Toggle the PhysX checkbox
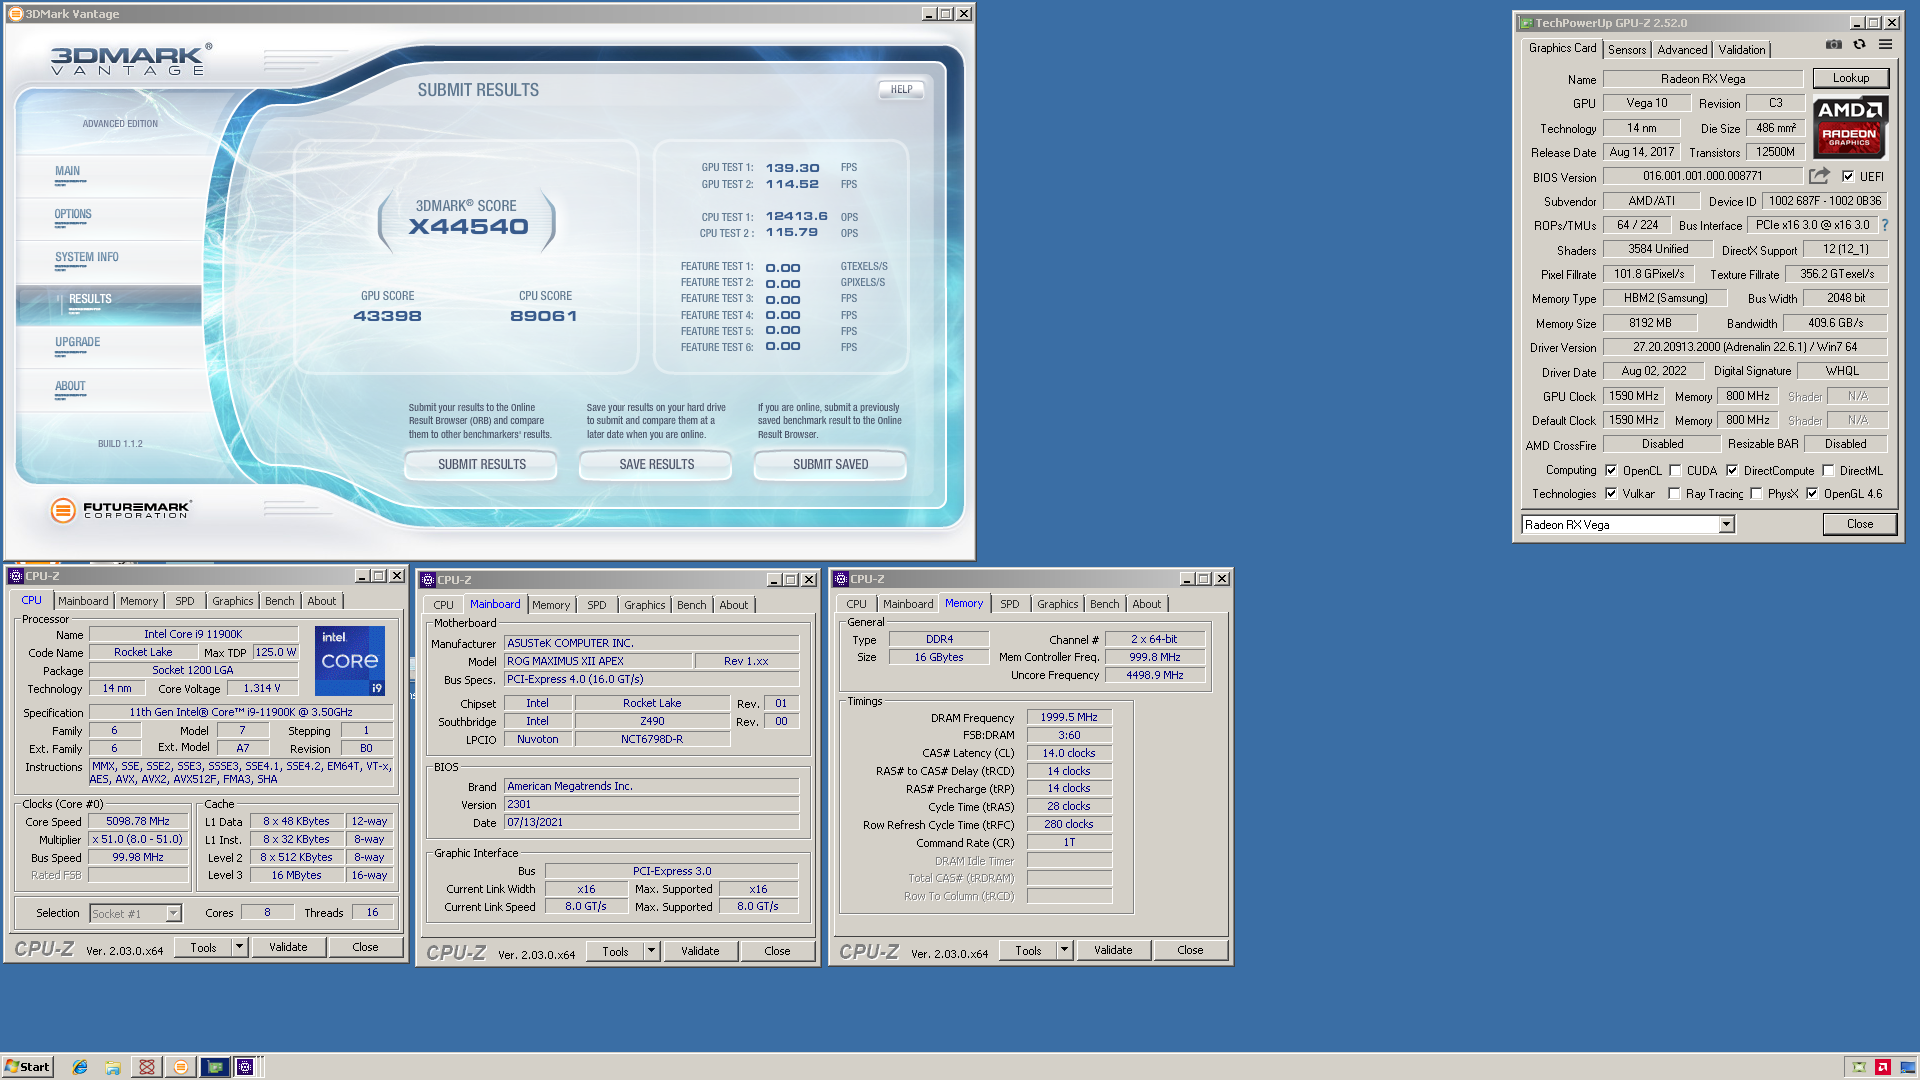The image size is (1920, 1080). 1756,494
